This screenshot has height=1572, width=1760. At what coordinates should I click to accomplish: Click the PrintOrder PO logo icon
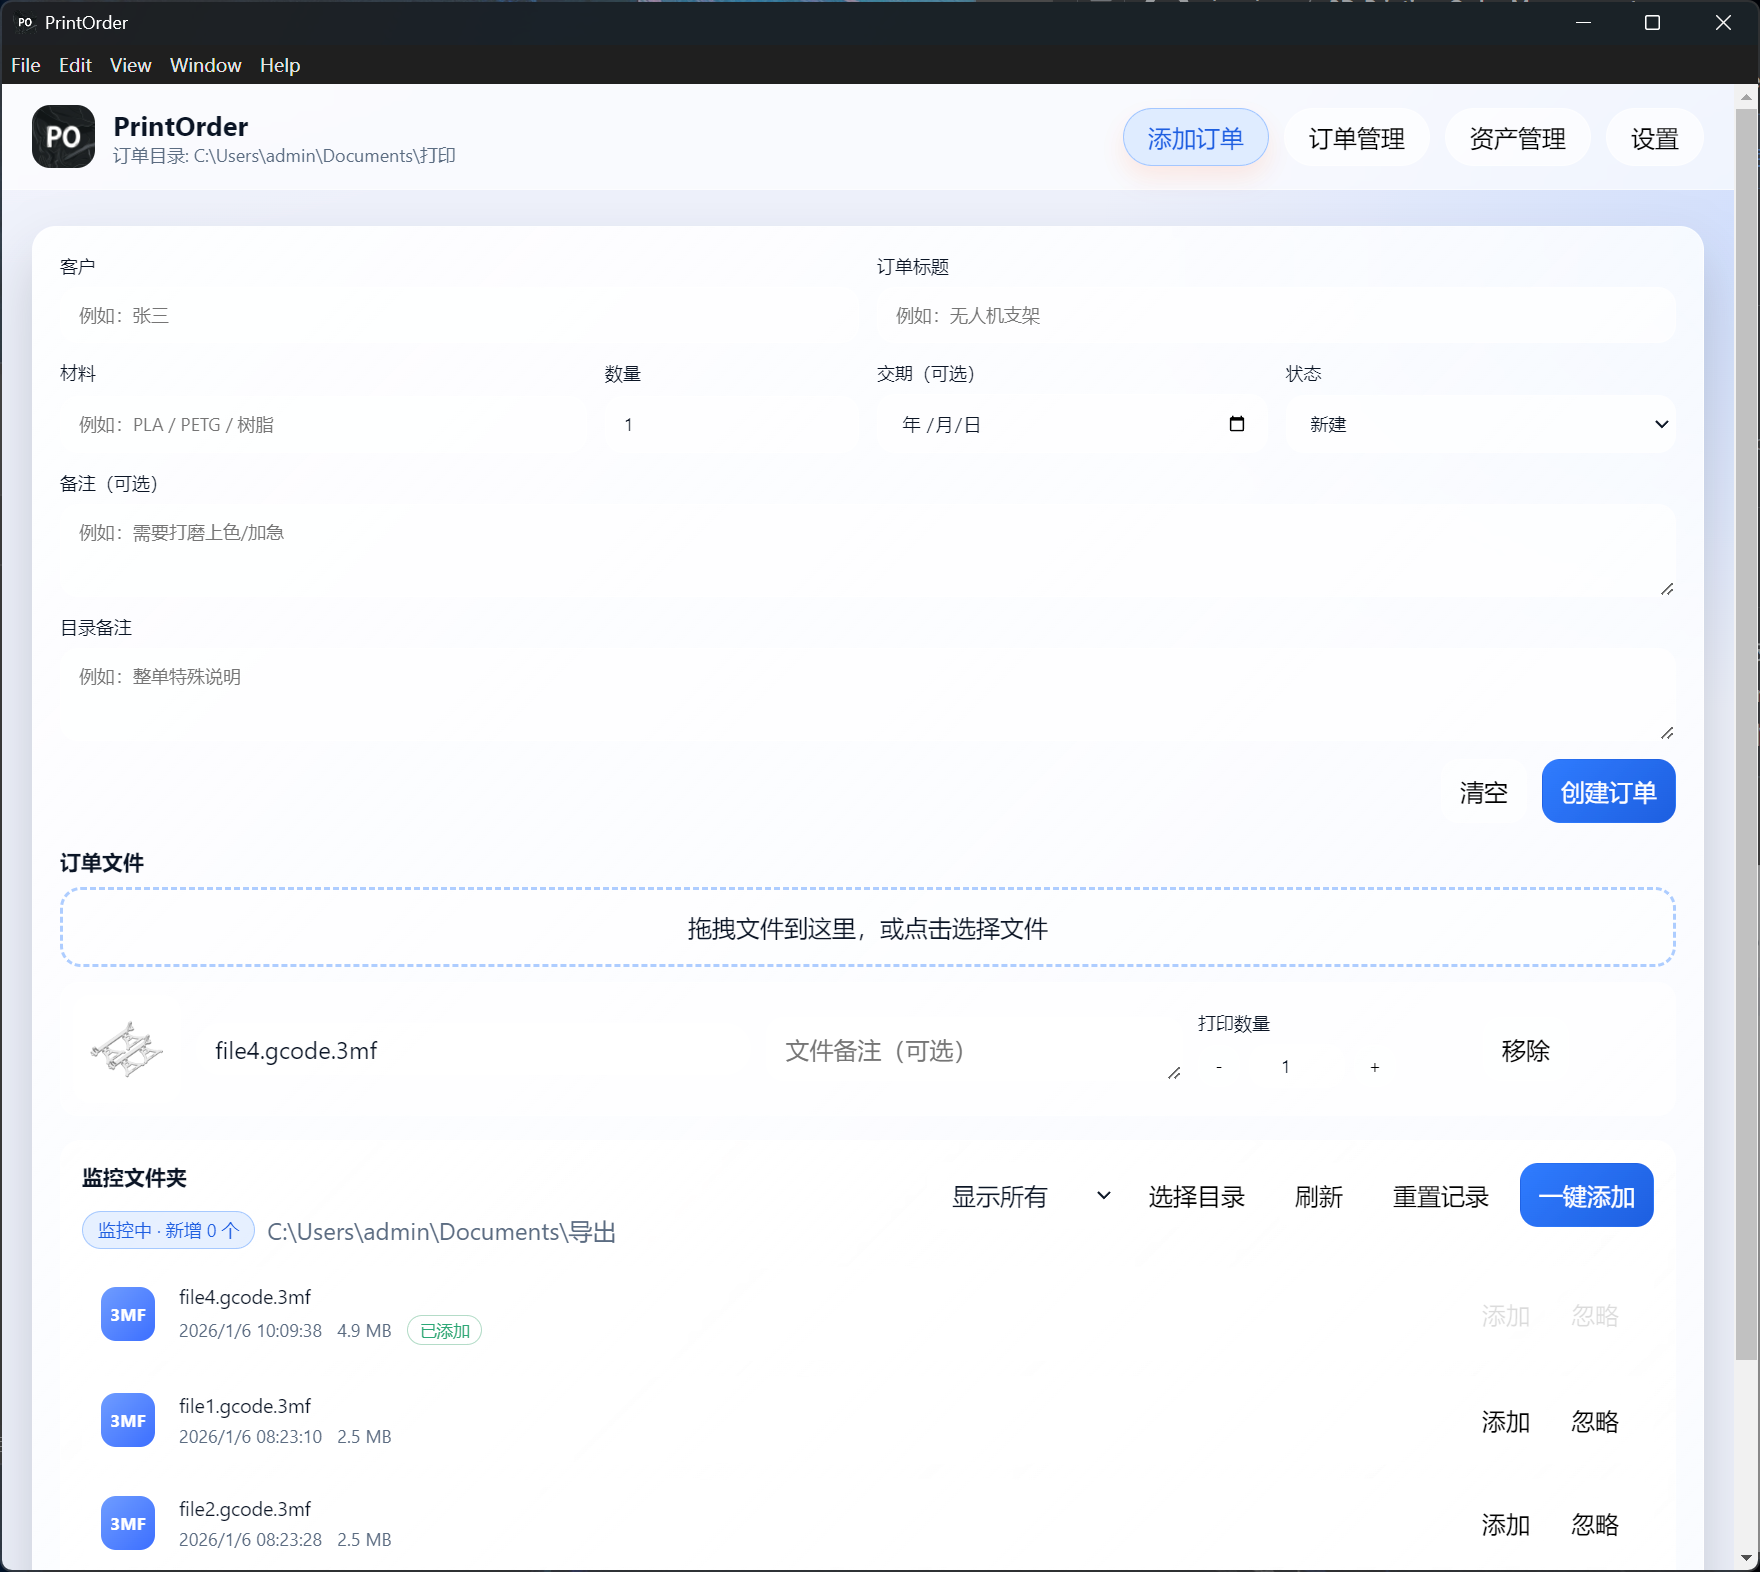point(63,137)
